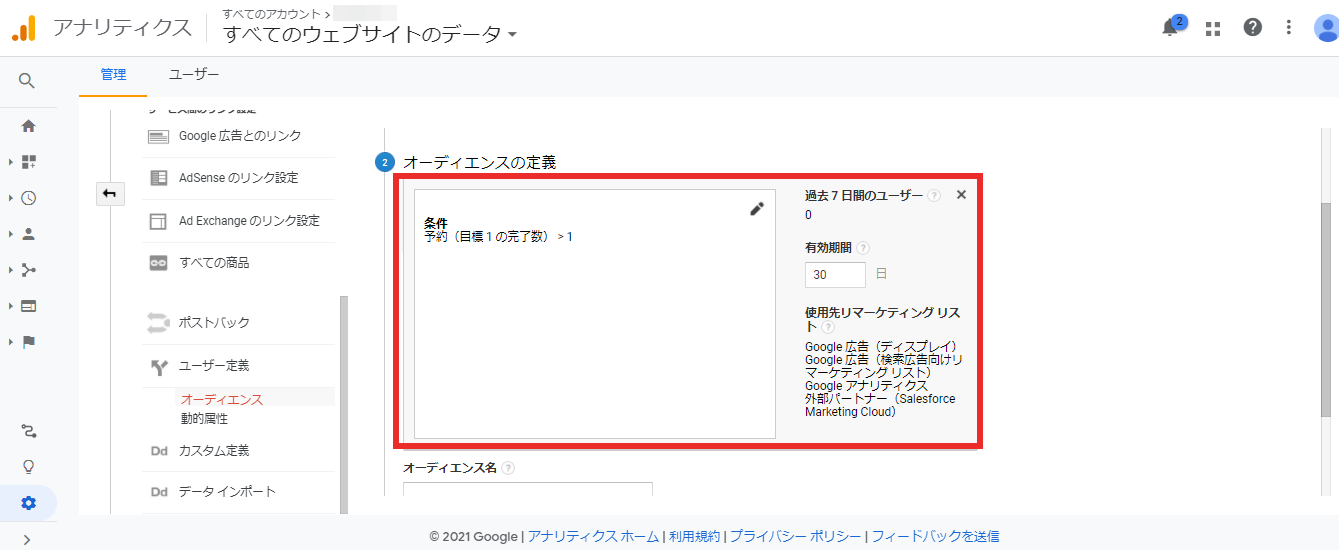Expand the sidebar with bottom chevron
This screenshot has width=1339, height=550.
pos(27,540)
